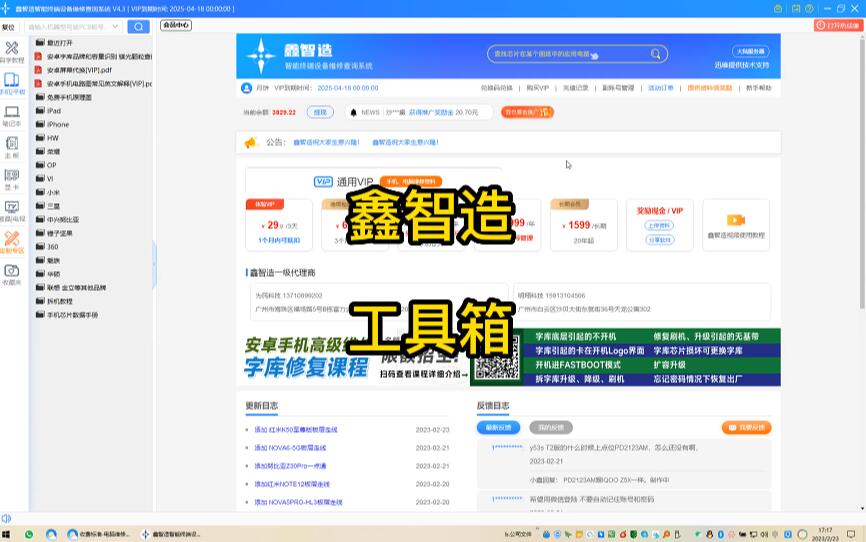The height and width of the screenshot is (542, 866).
Task: Open the 显卡 graphics card sidebar icon
Action: 12,177
